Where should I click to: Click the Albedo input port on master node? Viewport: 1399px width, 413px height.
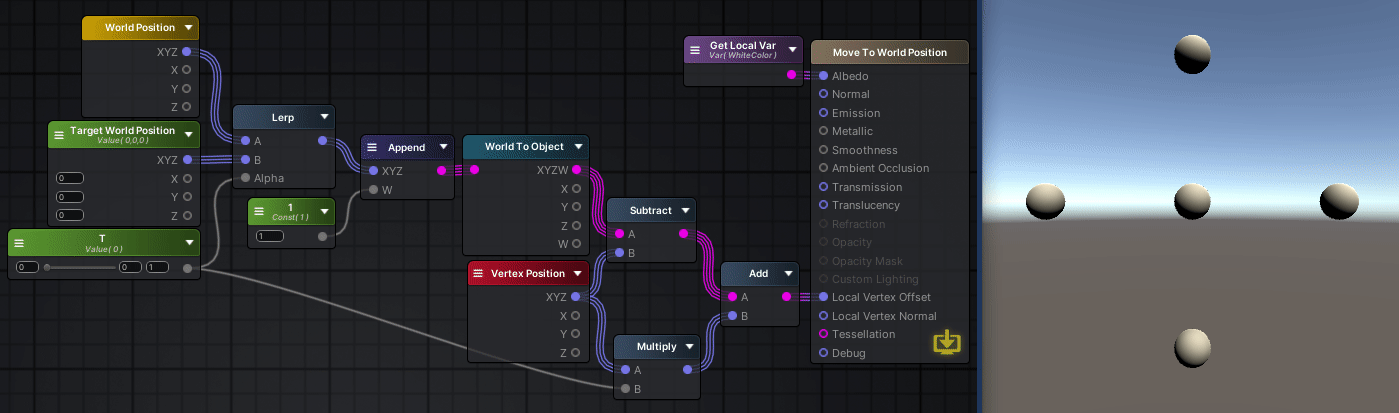823,75
